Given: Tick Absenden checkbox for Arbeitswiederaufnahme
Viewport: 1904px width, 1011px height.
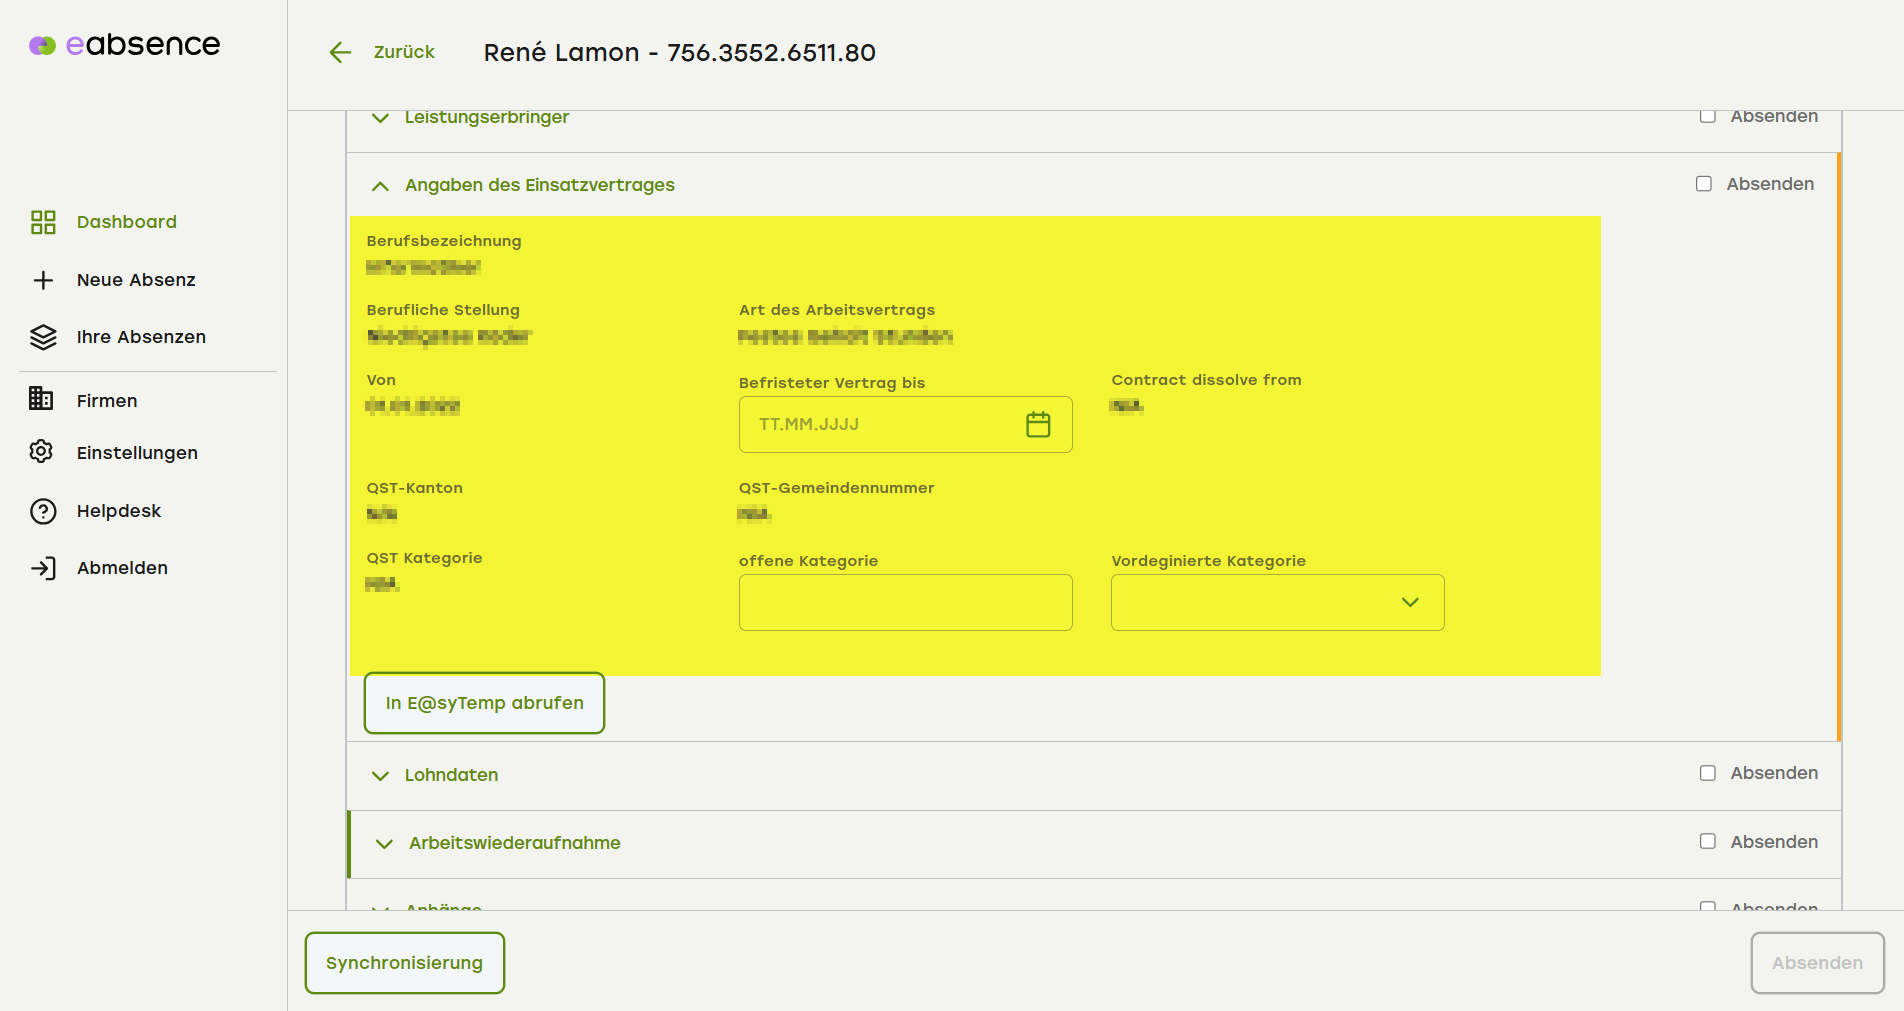Looking at the screenshot, I should [x=1708, y=842].
